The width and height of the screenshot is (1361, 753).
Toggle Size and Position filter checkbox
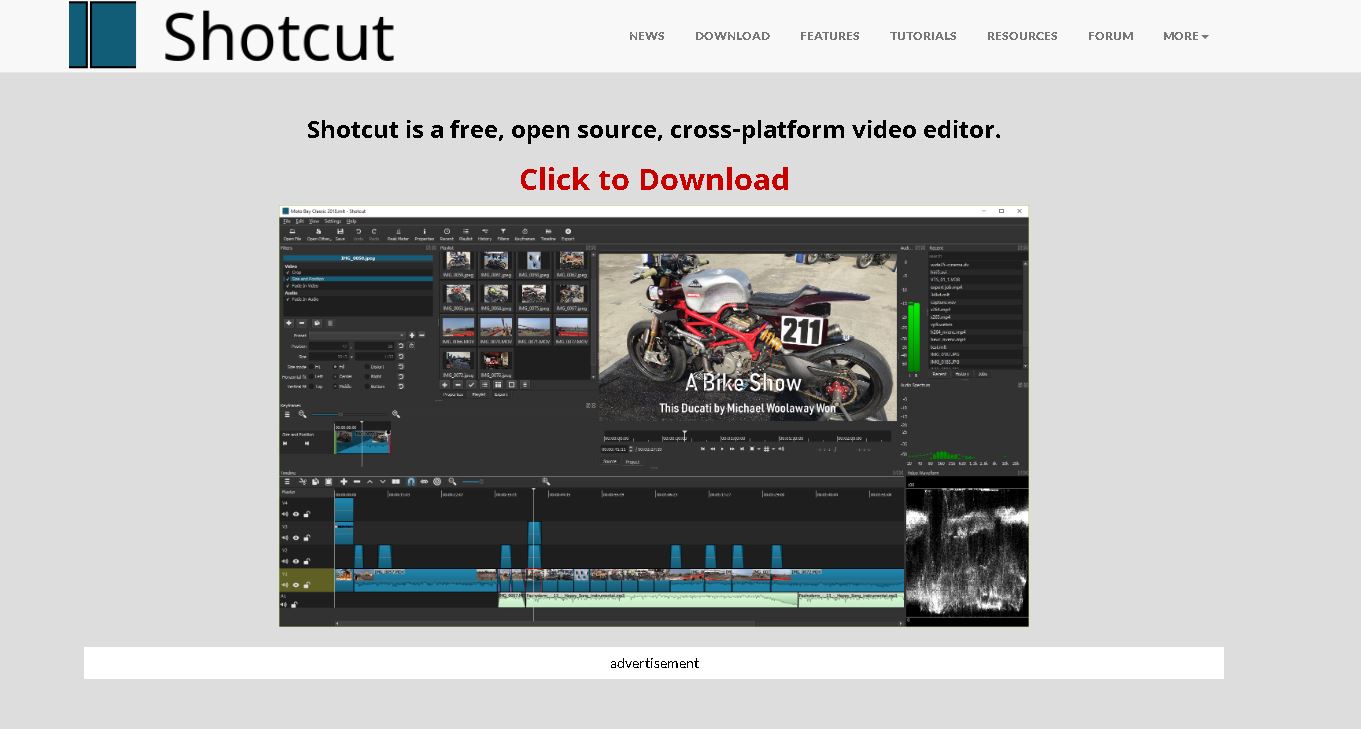coord(288,279)
